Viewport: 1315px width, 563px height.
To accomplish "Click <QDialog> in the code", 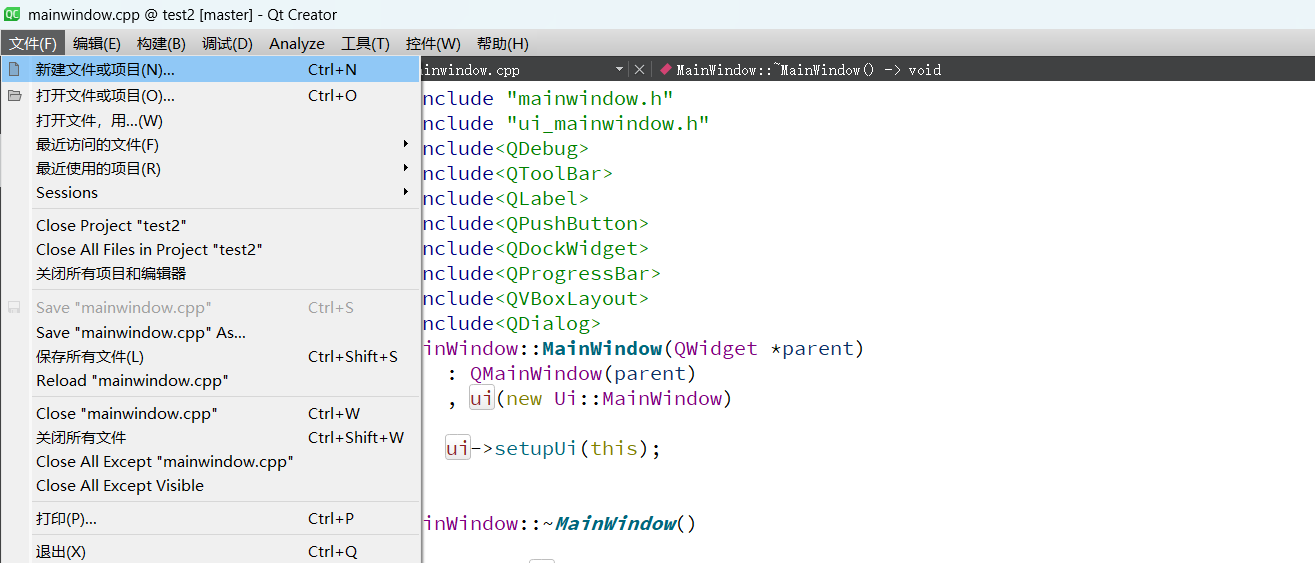I will pos(548,323).
